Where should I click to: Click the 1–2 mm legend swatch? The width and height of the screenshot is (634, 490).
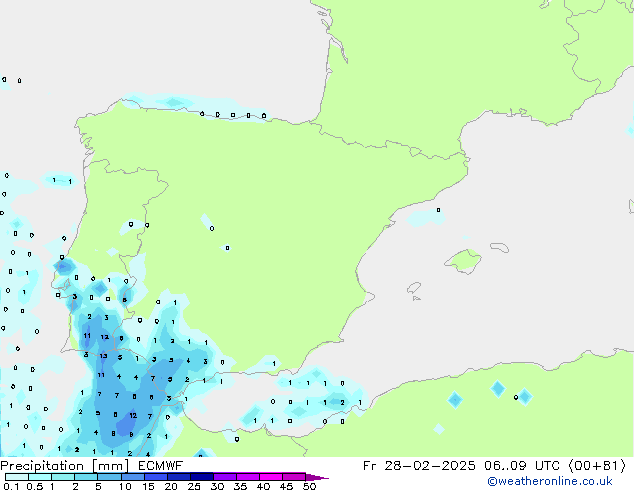63,477
